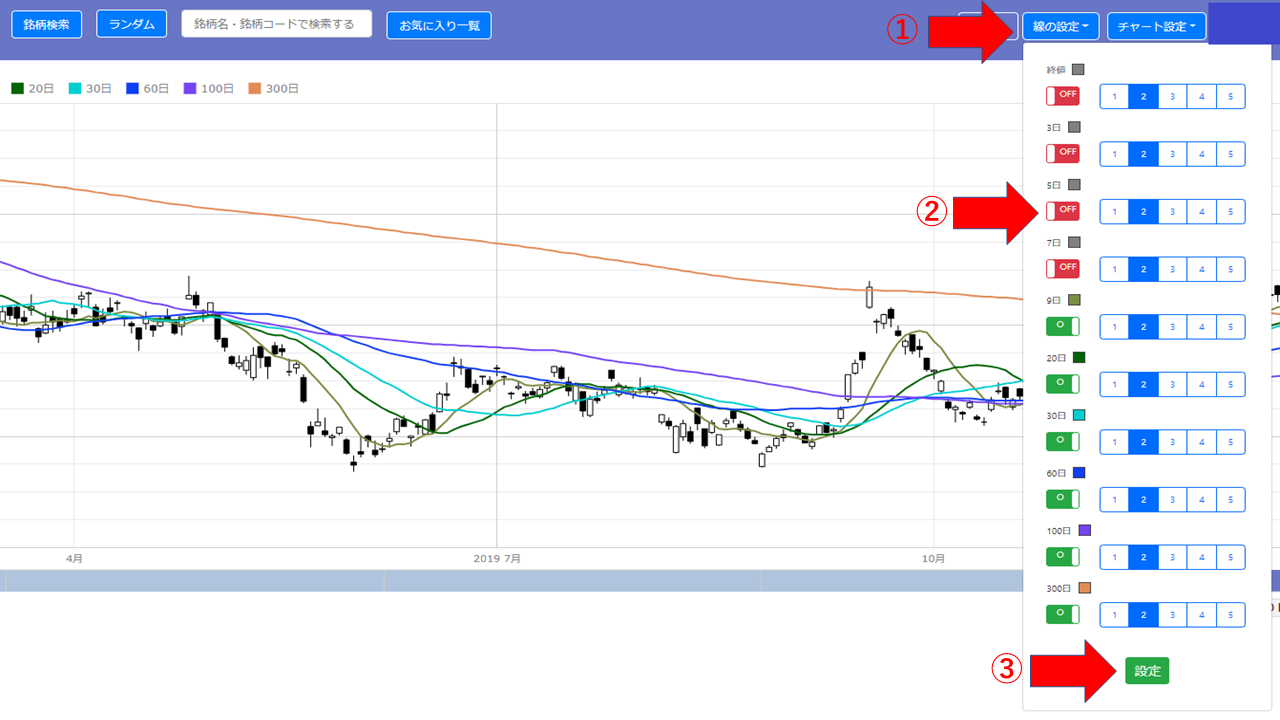Open the チャート設定 dropdown menu
This screenshot has height=720, width=1280.
(x=1156, y=26)
